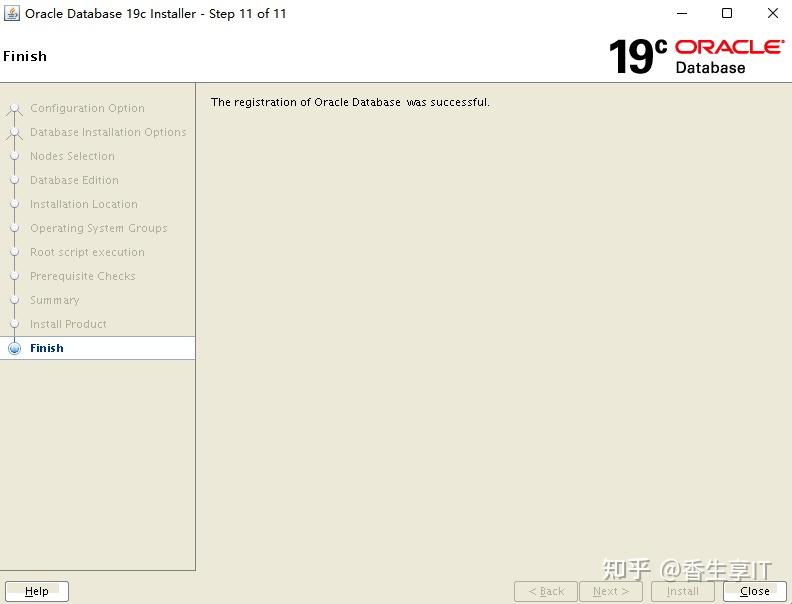Image resolution: width=792 pixels, height=604 pixels.
Task: Click the Java installer icon in title bar
Action: (12, 13)
